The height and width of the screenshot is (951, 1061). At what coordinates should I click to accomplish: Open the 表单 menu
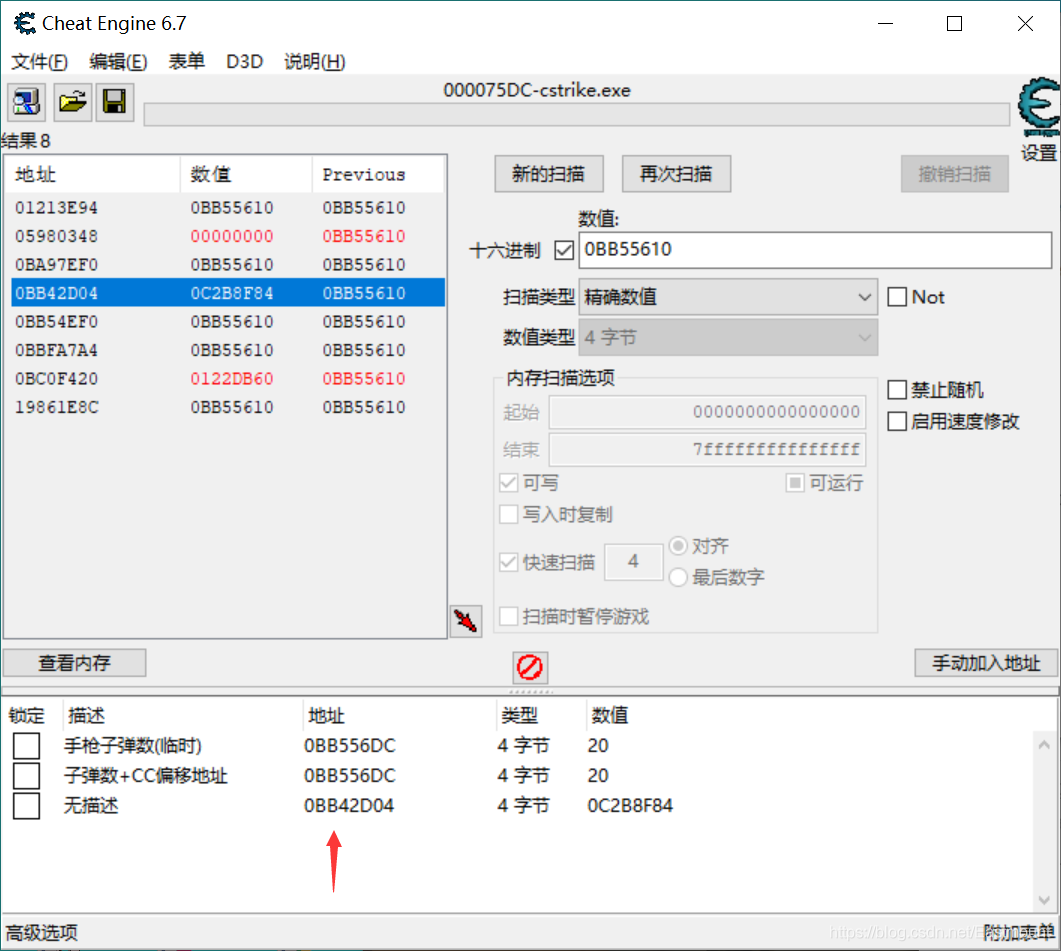[x=187, y=62]
